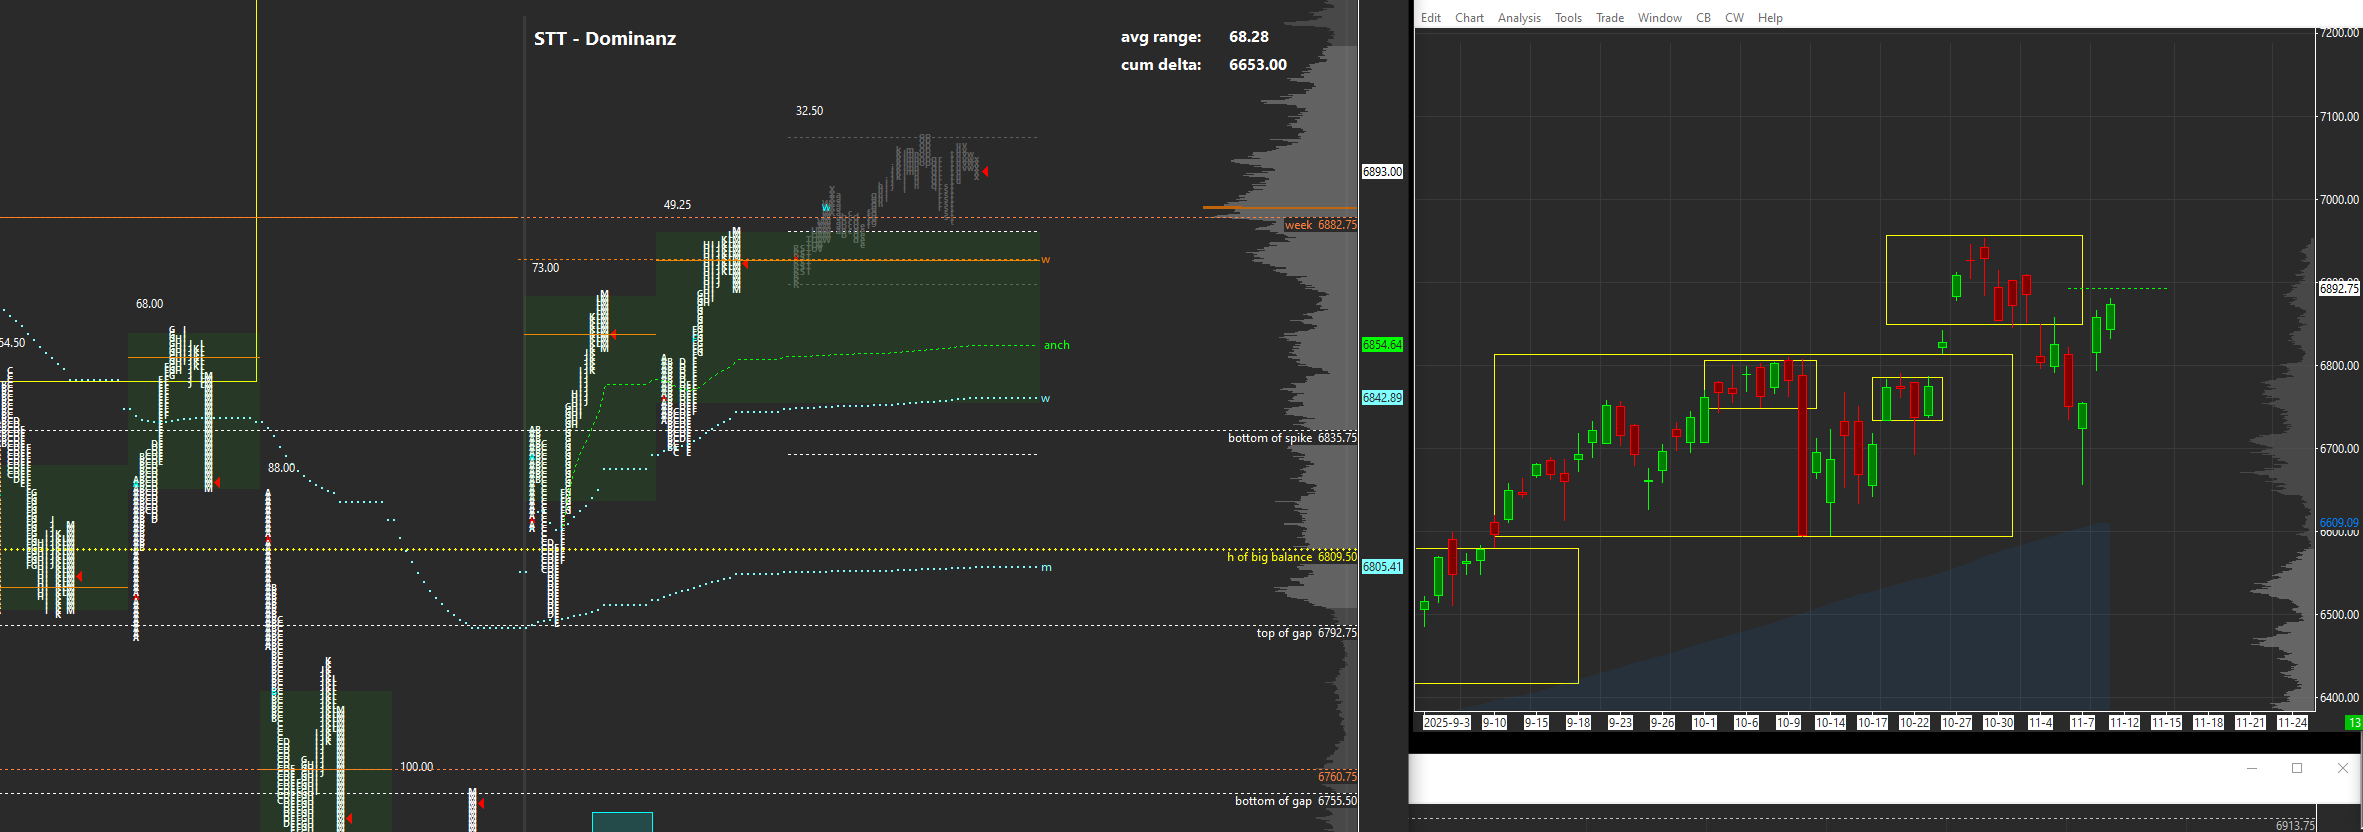The width and height of the screenshot is (2363, 832).
Task: Select the 32.50 range label above profile
Action: click(x=810, y=111)
